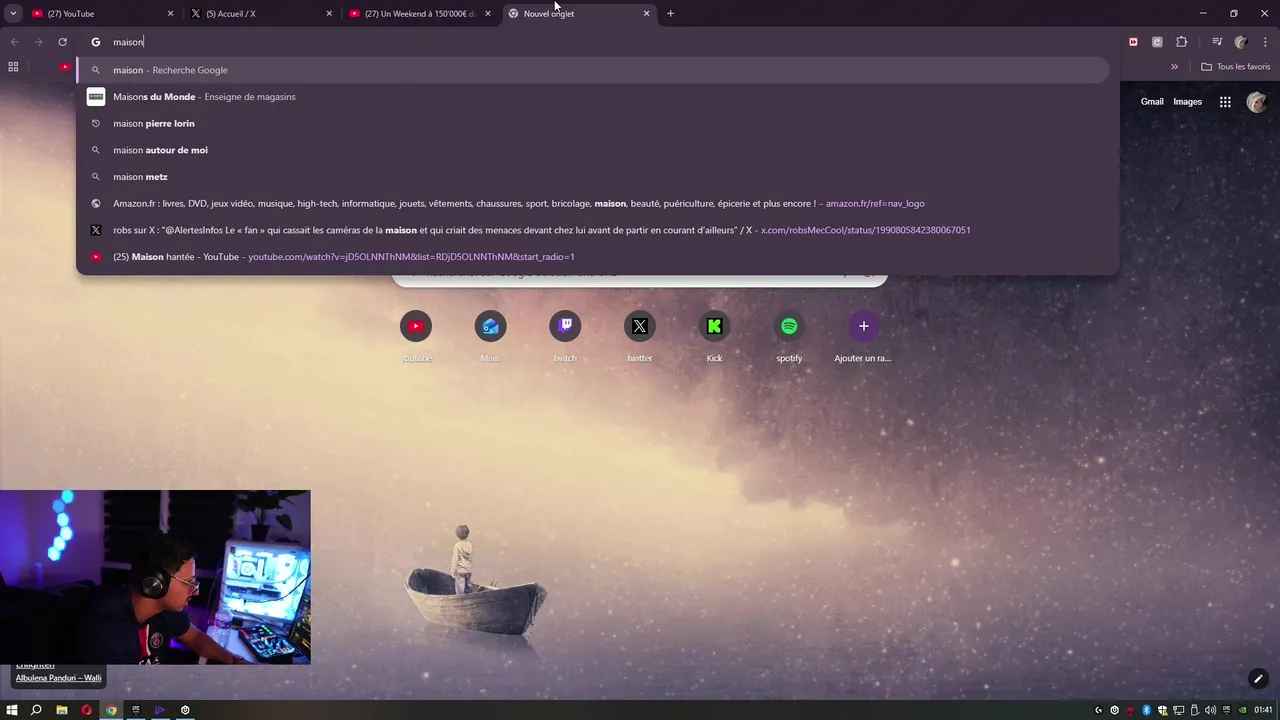Close the Accueil / X tab

point(329,14)
